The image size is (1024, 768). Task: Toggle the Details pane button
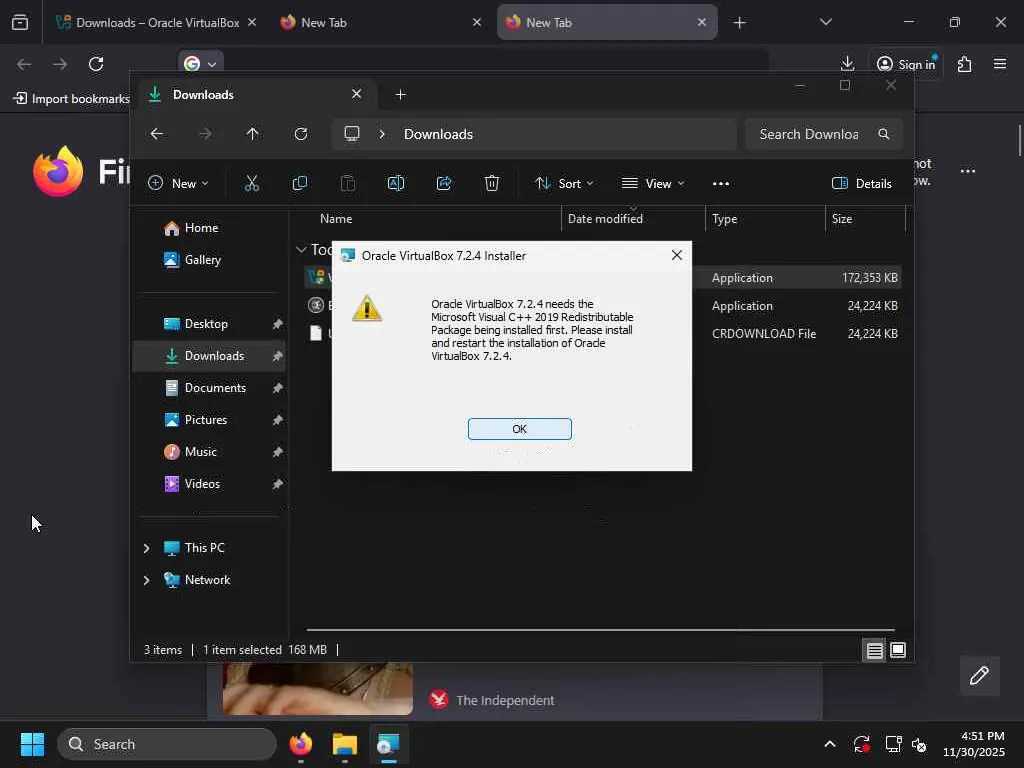point(862,184)
